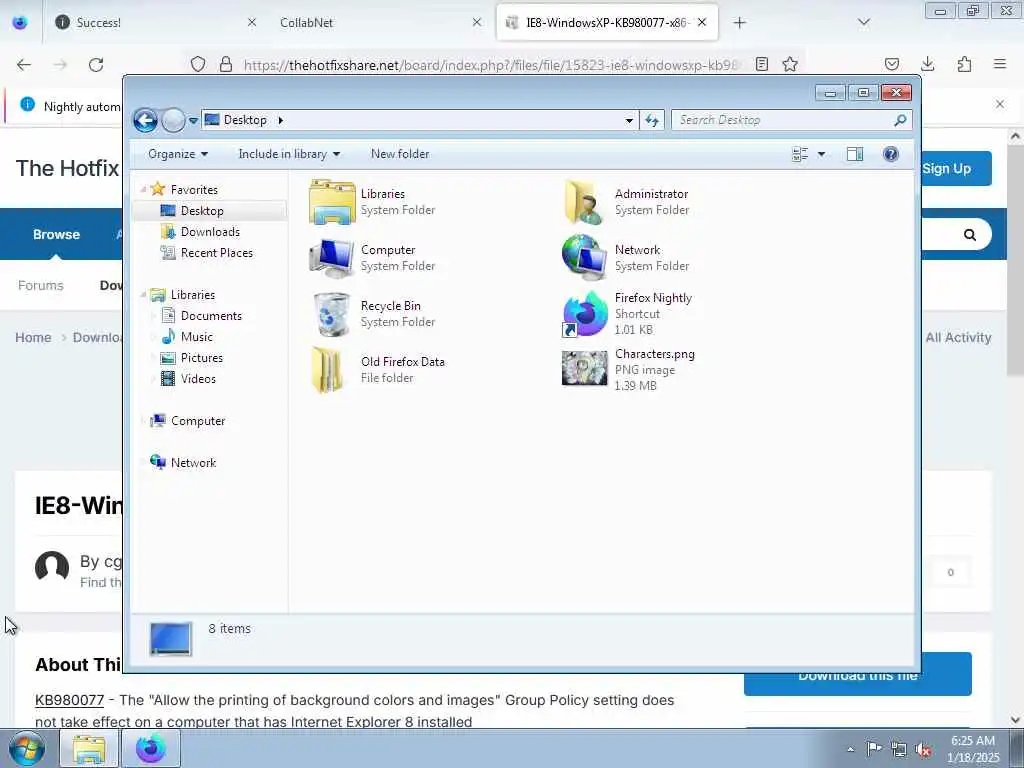The height and width of the screenshot is (768, 1024).
Task: Click Explorer forward navigation arrow
Action: click(x=173, y=120)
